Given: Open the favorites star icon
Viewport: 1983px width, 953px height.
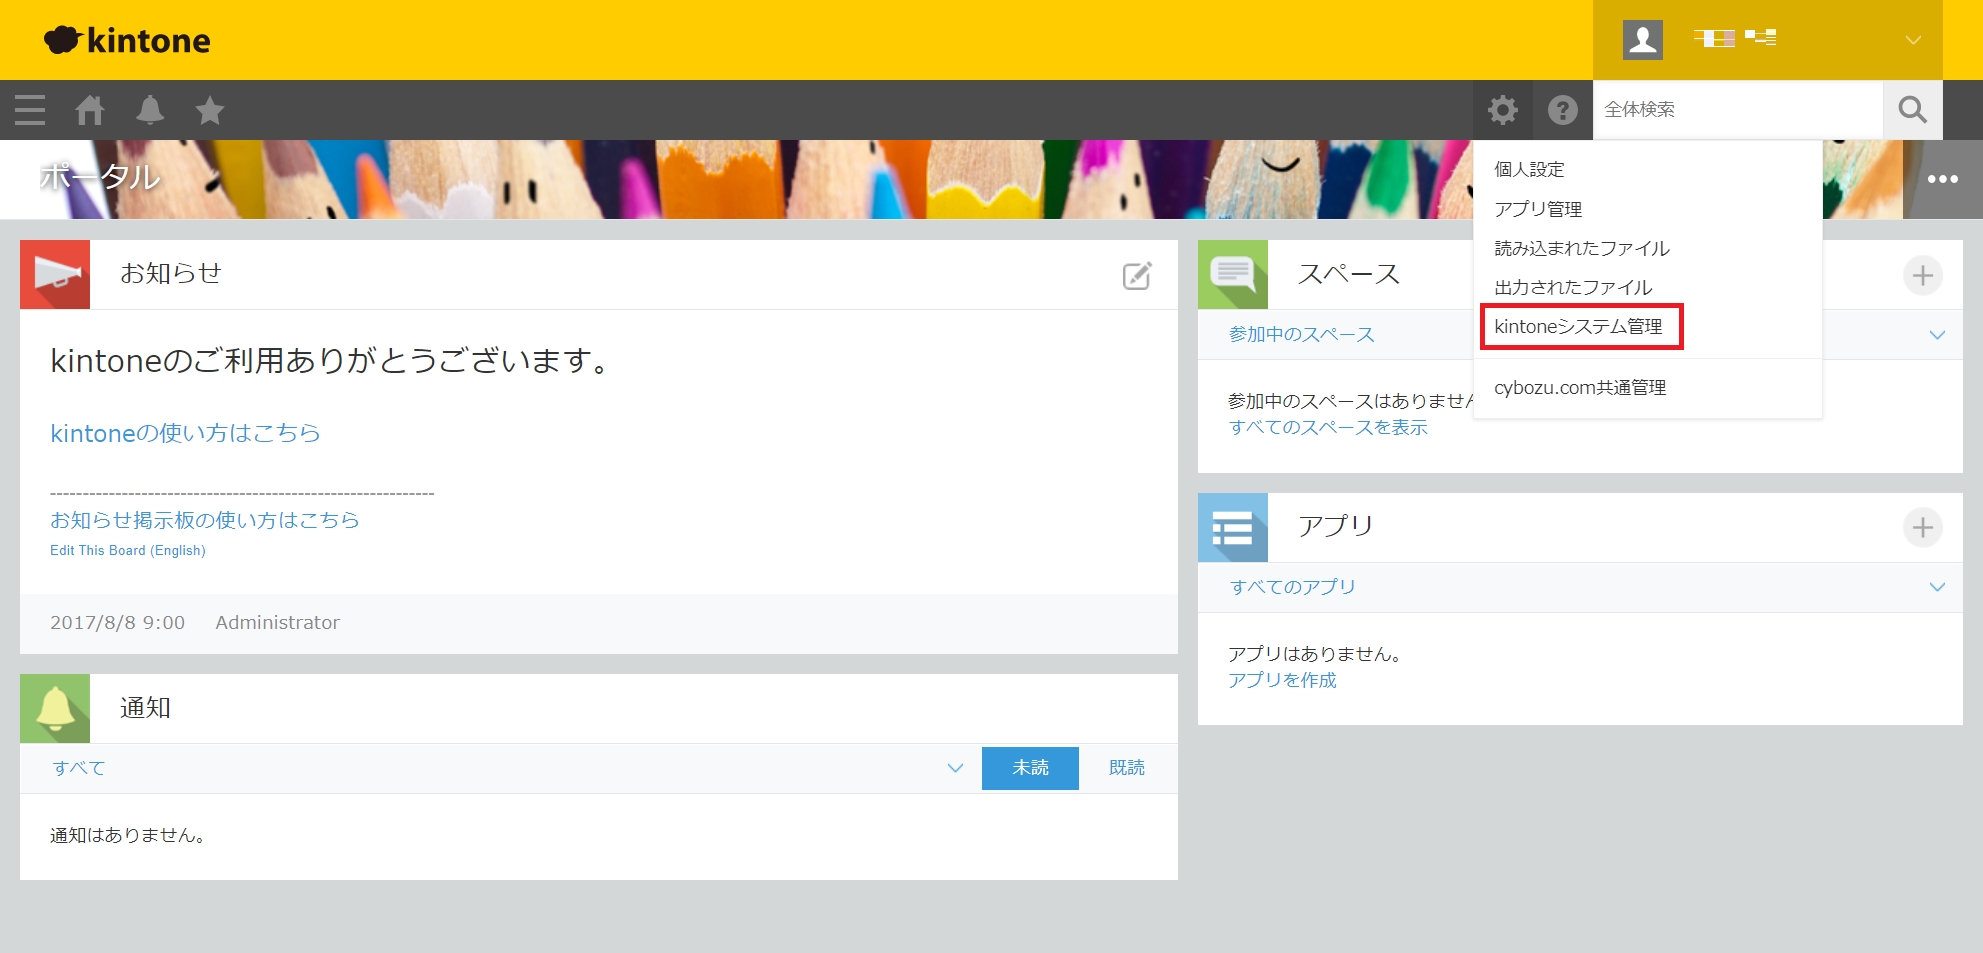Looking at the screenshot, I should [210, 110].
